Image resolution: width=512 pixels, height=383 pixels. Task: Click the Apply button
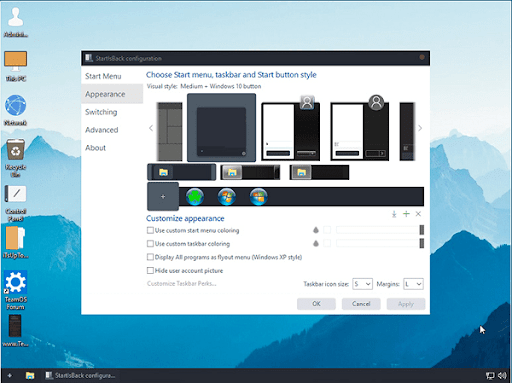click(406, 304)
